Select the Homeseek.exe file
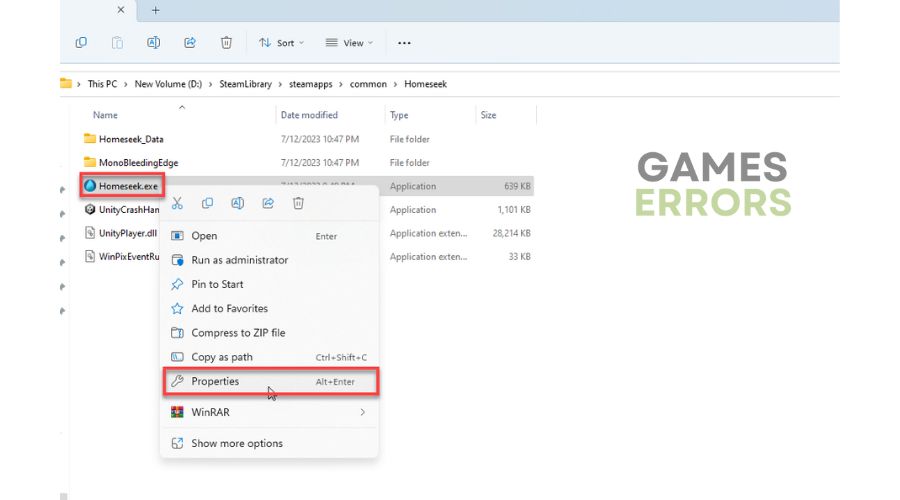 [128, 186]
